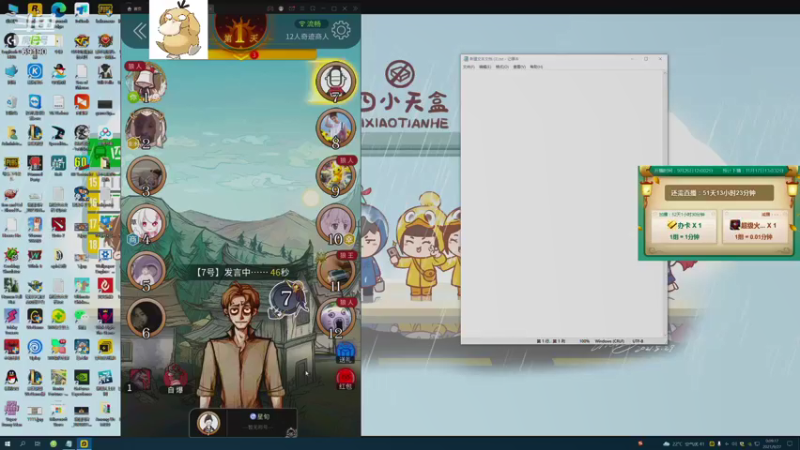Click the taskbar weather temperature indicator
Viewport: 800px width, 450px height.
point(685,444)
